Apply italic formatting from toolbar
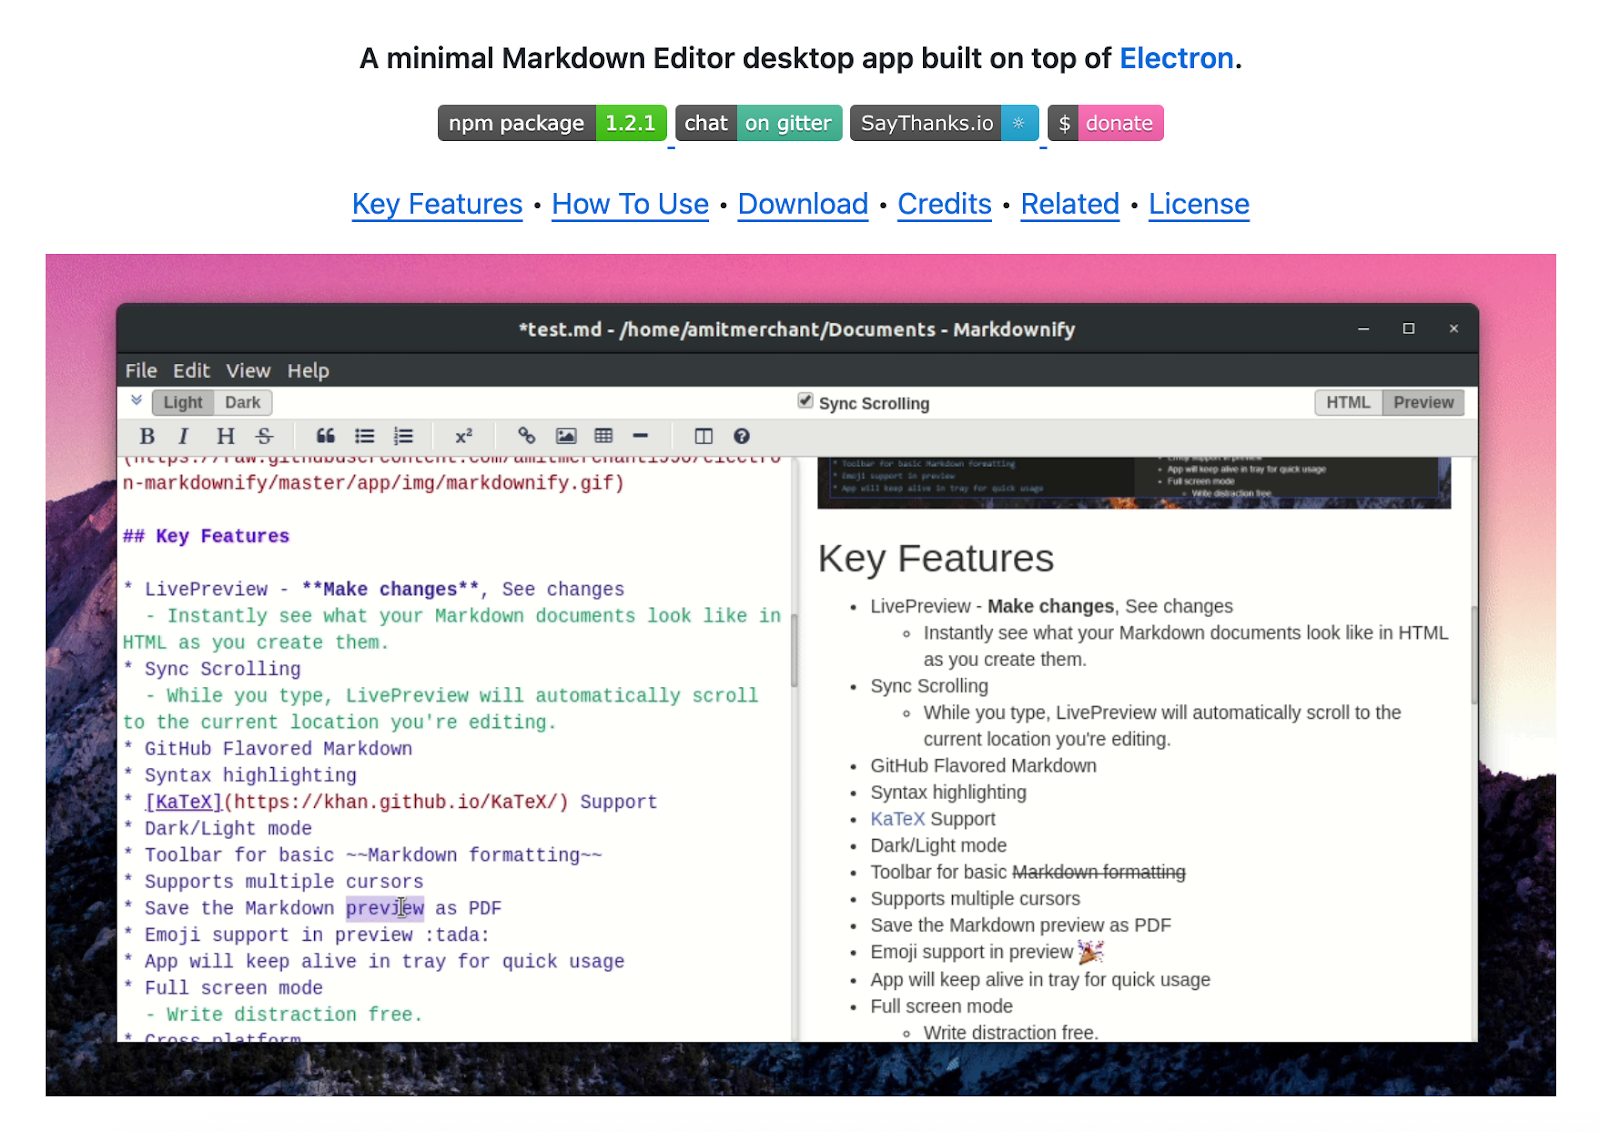The image size is (1600, 1132). [x=183, y=436]
